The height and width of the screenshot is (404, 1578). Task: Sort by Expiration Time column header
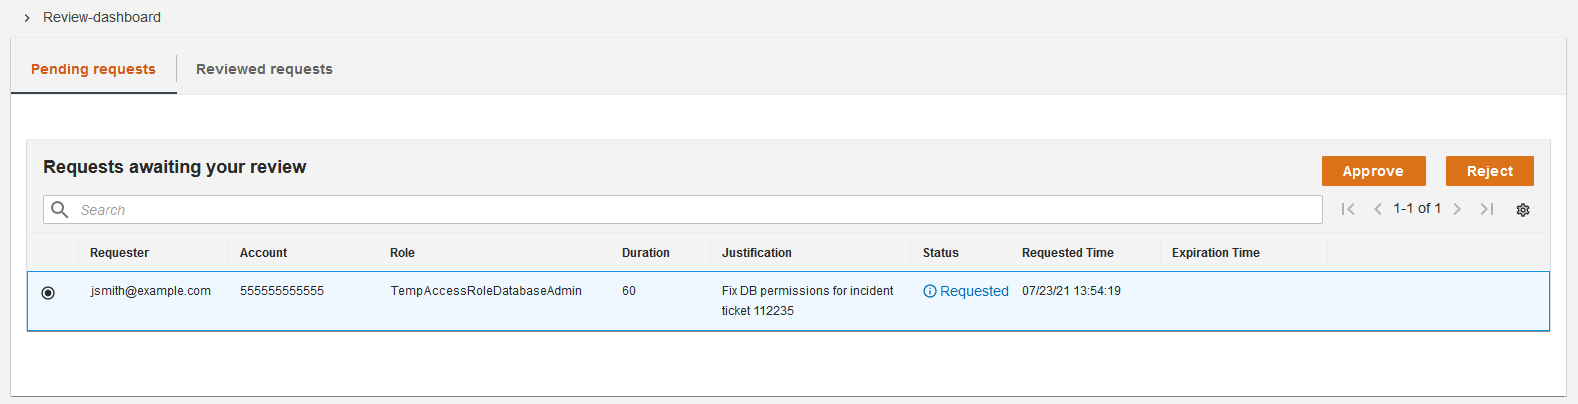[x=1215, y=253]
